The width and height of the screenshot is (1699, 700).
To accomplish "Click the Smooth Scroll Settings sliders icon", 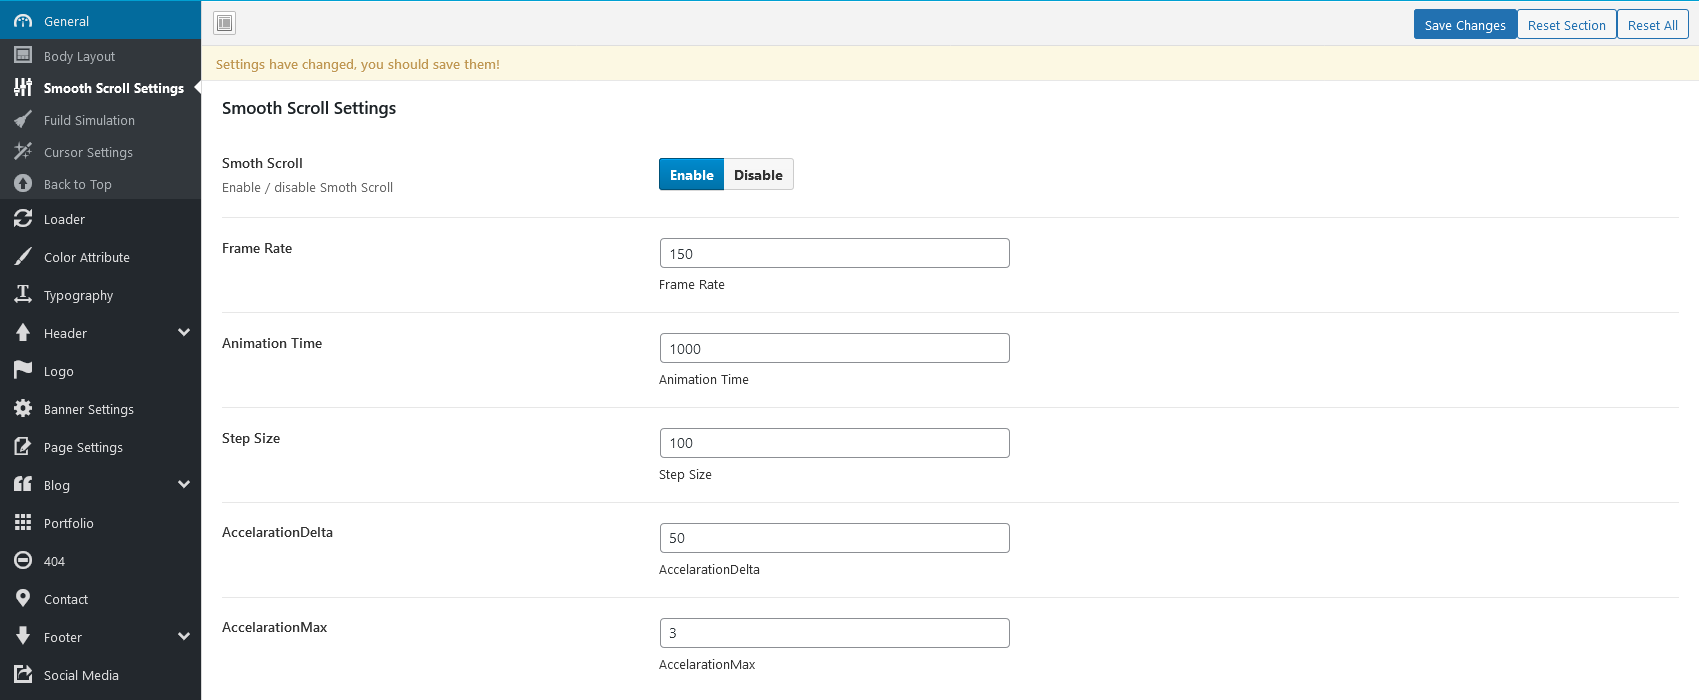I will 23,87.
